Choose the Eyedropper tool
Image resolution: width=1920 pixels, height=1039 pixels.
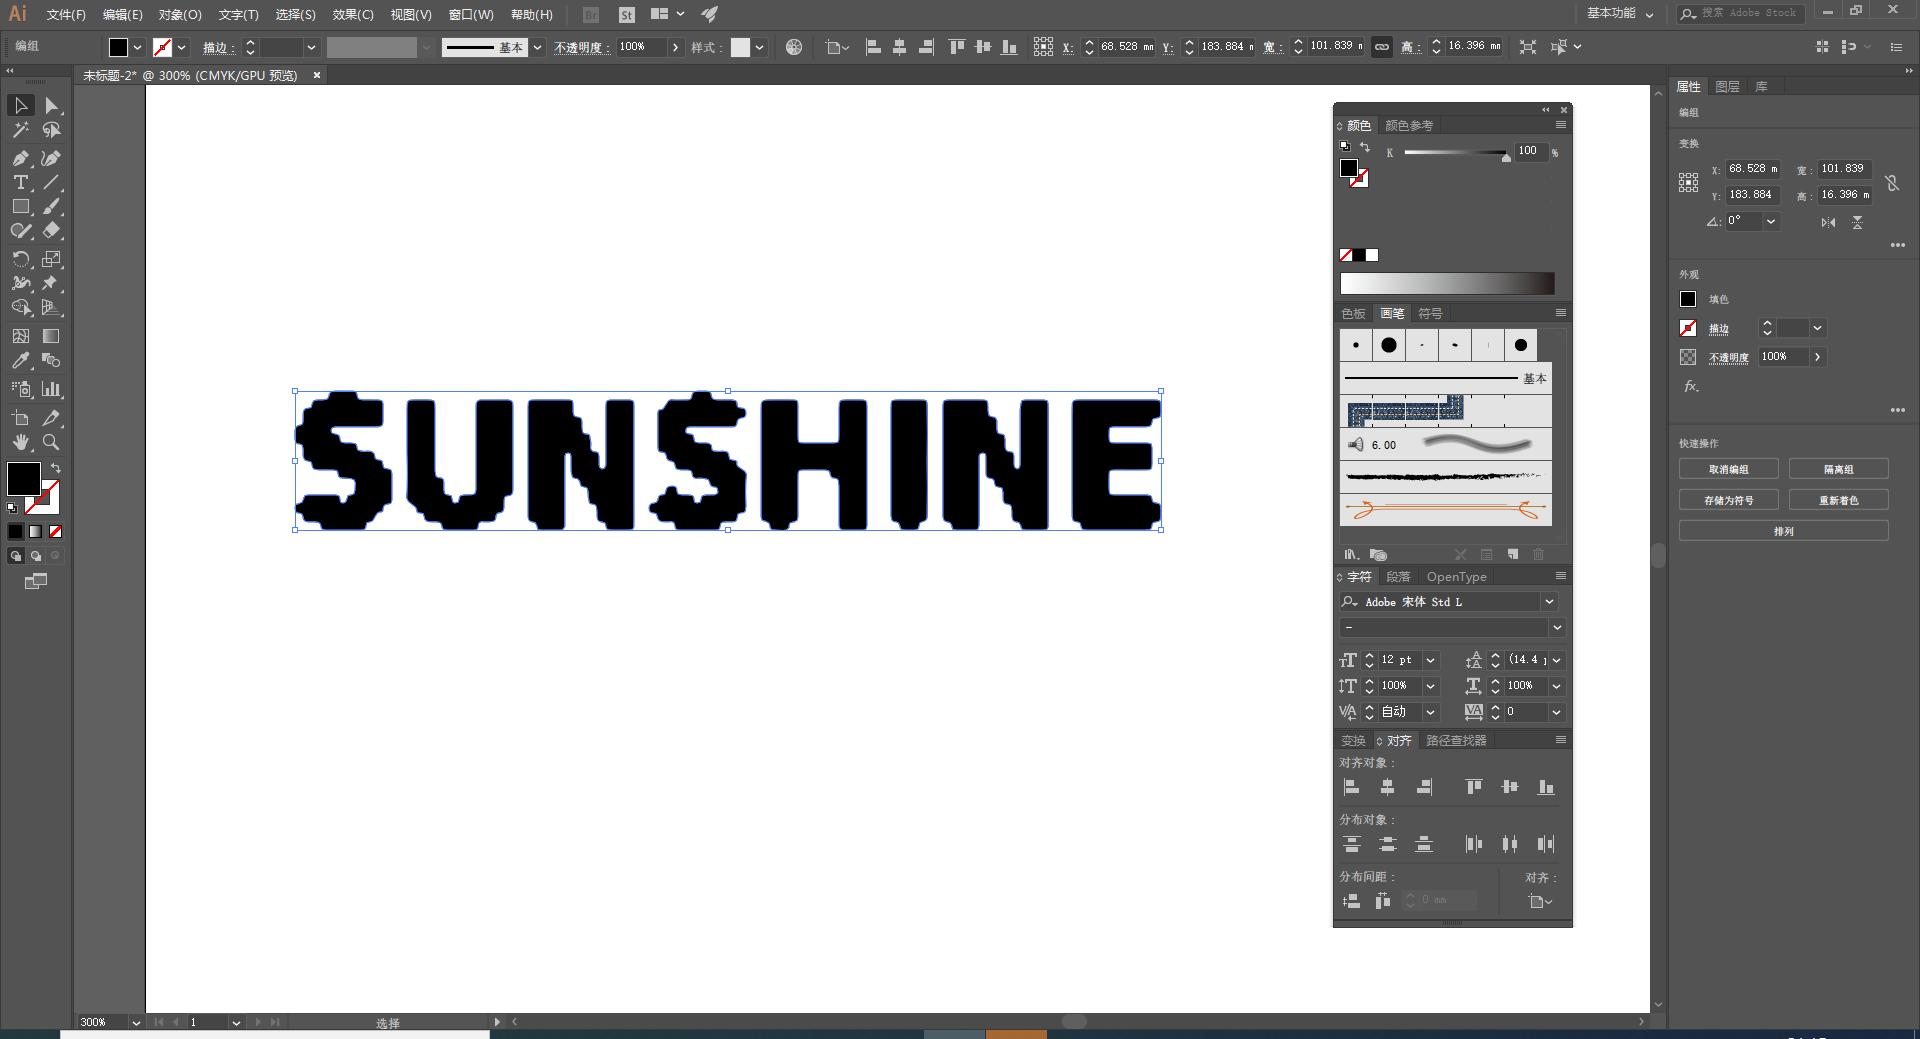20,361
